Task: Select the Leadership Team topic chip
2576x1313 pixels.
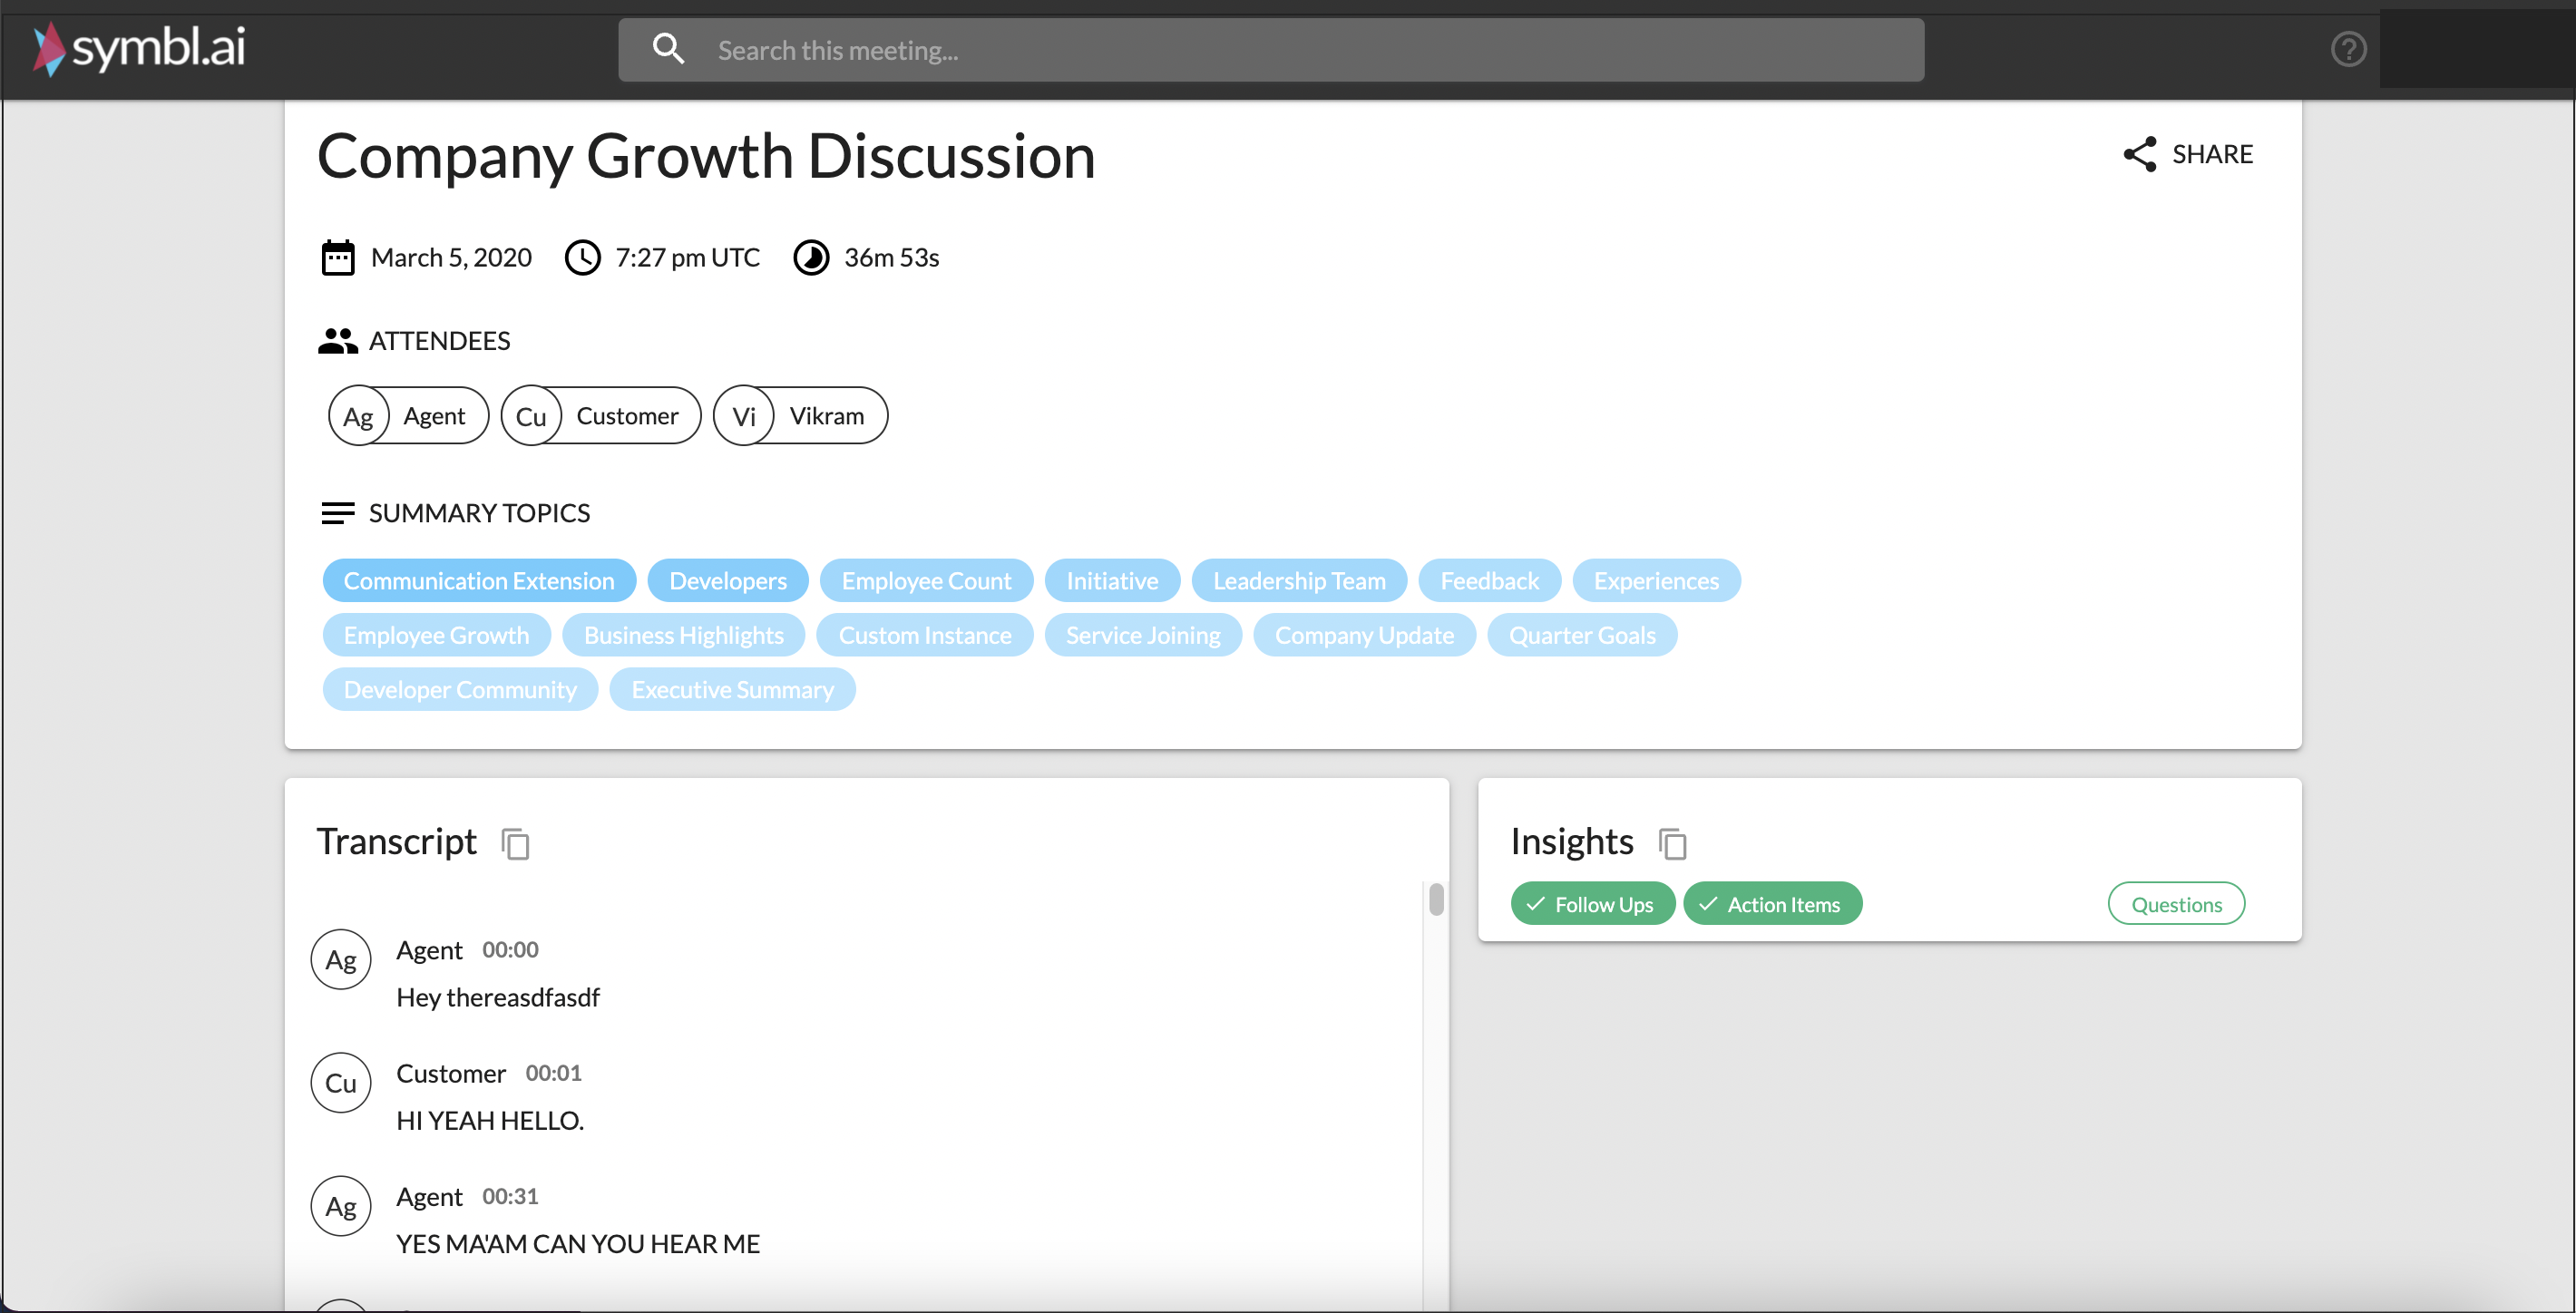Action: 1299,581
